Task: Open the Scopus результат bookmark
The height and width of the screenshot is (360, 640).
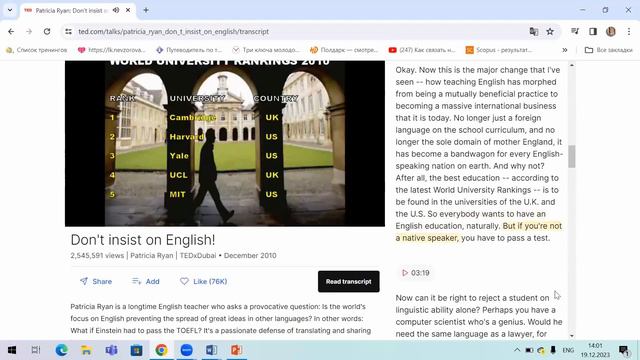Action: [499, 50]
